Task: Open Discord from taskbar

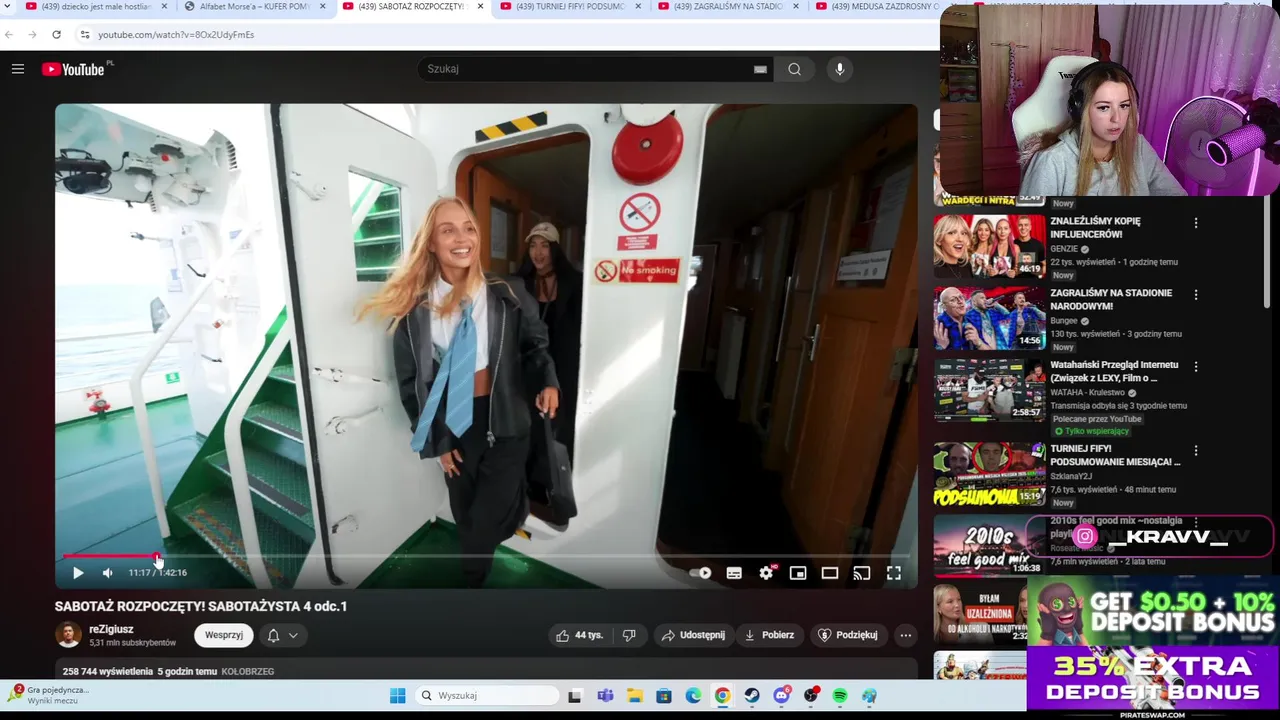Action: click(x=781, y=695)
